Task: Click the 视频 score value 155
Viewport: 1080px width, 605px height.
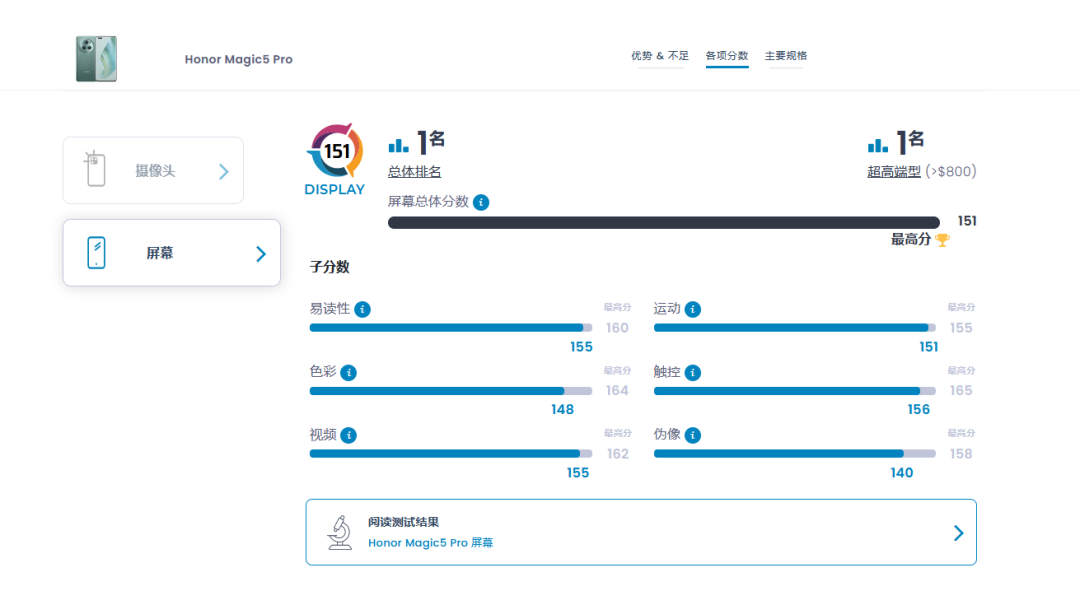Action: (x=578, y=473)
